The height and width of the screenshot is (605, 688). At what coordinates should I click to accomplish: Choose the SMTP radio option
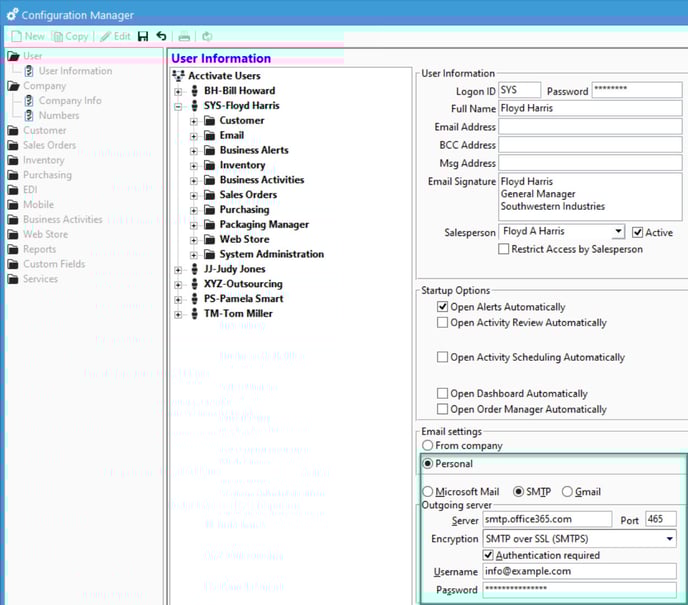[518, 492]
